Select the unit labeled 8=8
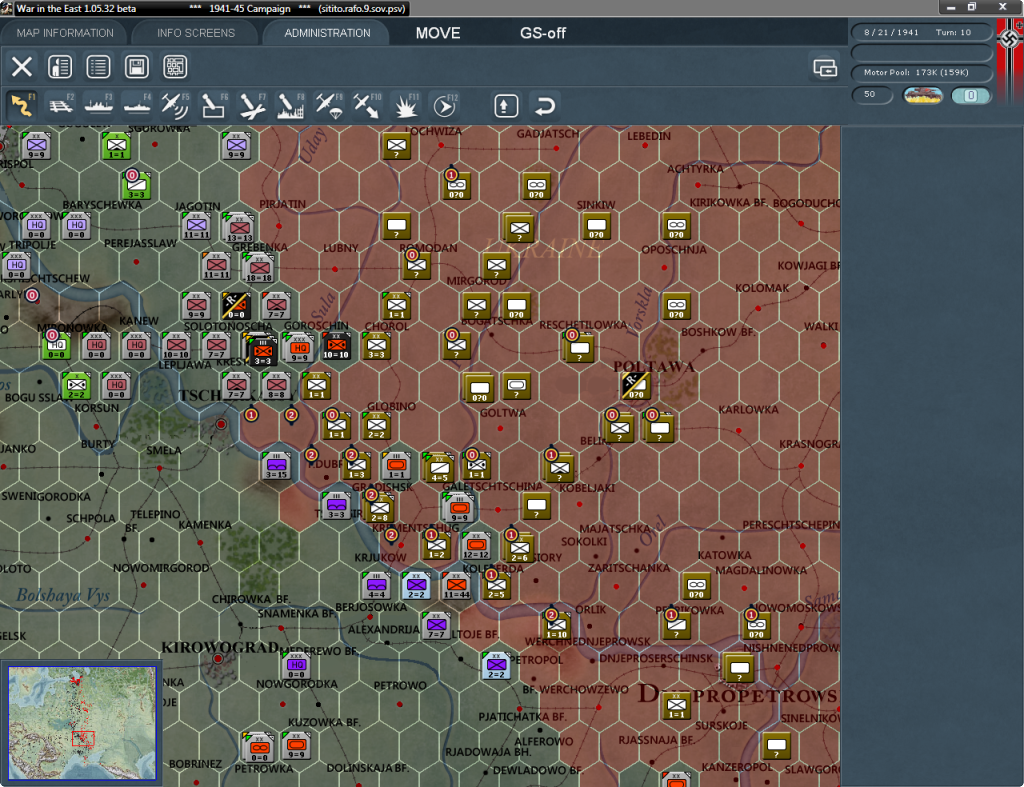The width and height of the screenshot is (1024, 787). pyautogui.click(x=276, y=385)
